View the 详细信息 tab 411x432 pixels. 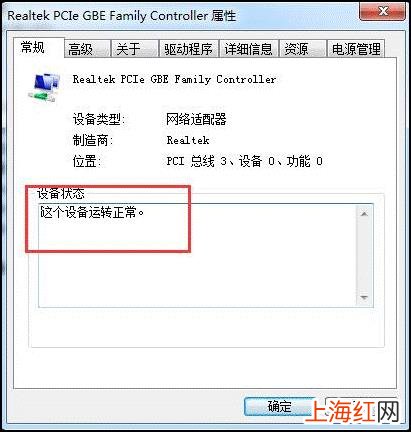[249, 49]
